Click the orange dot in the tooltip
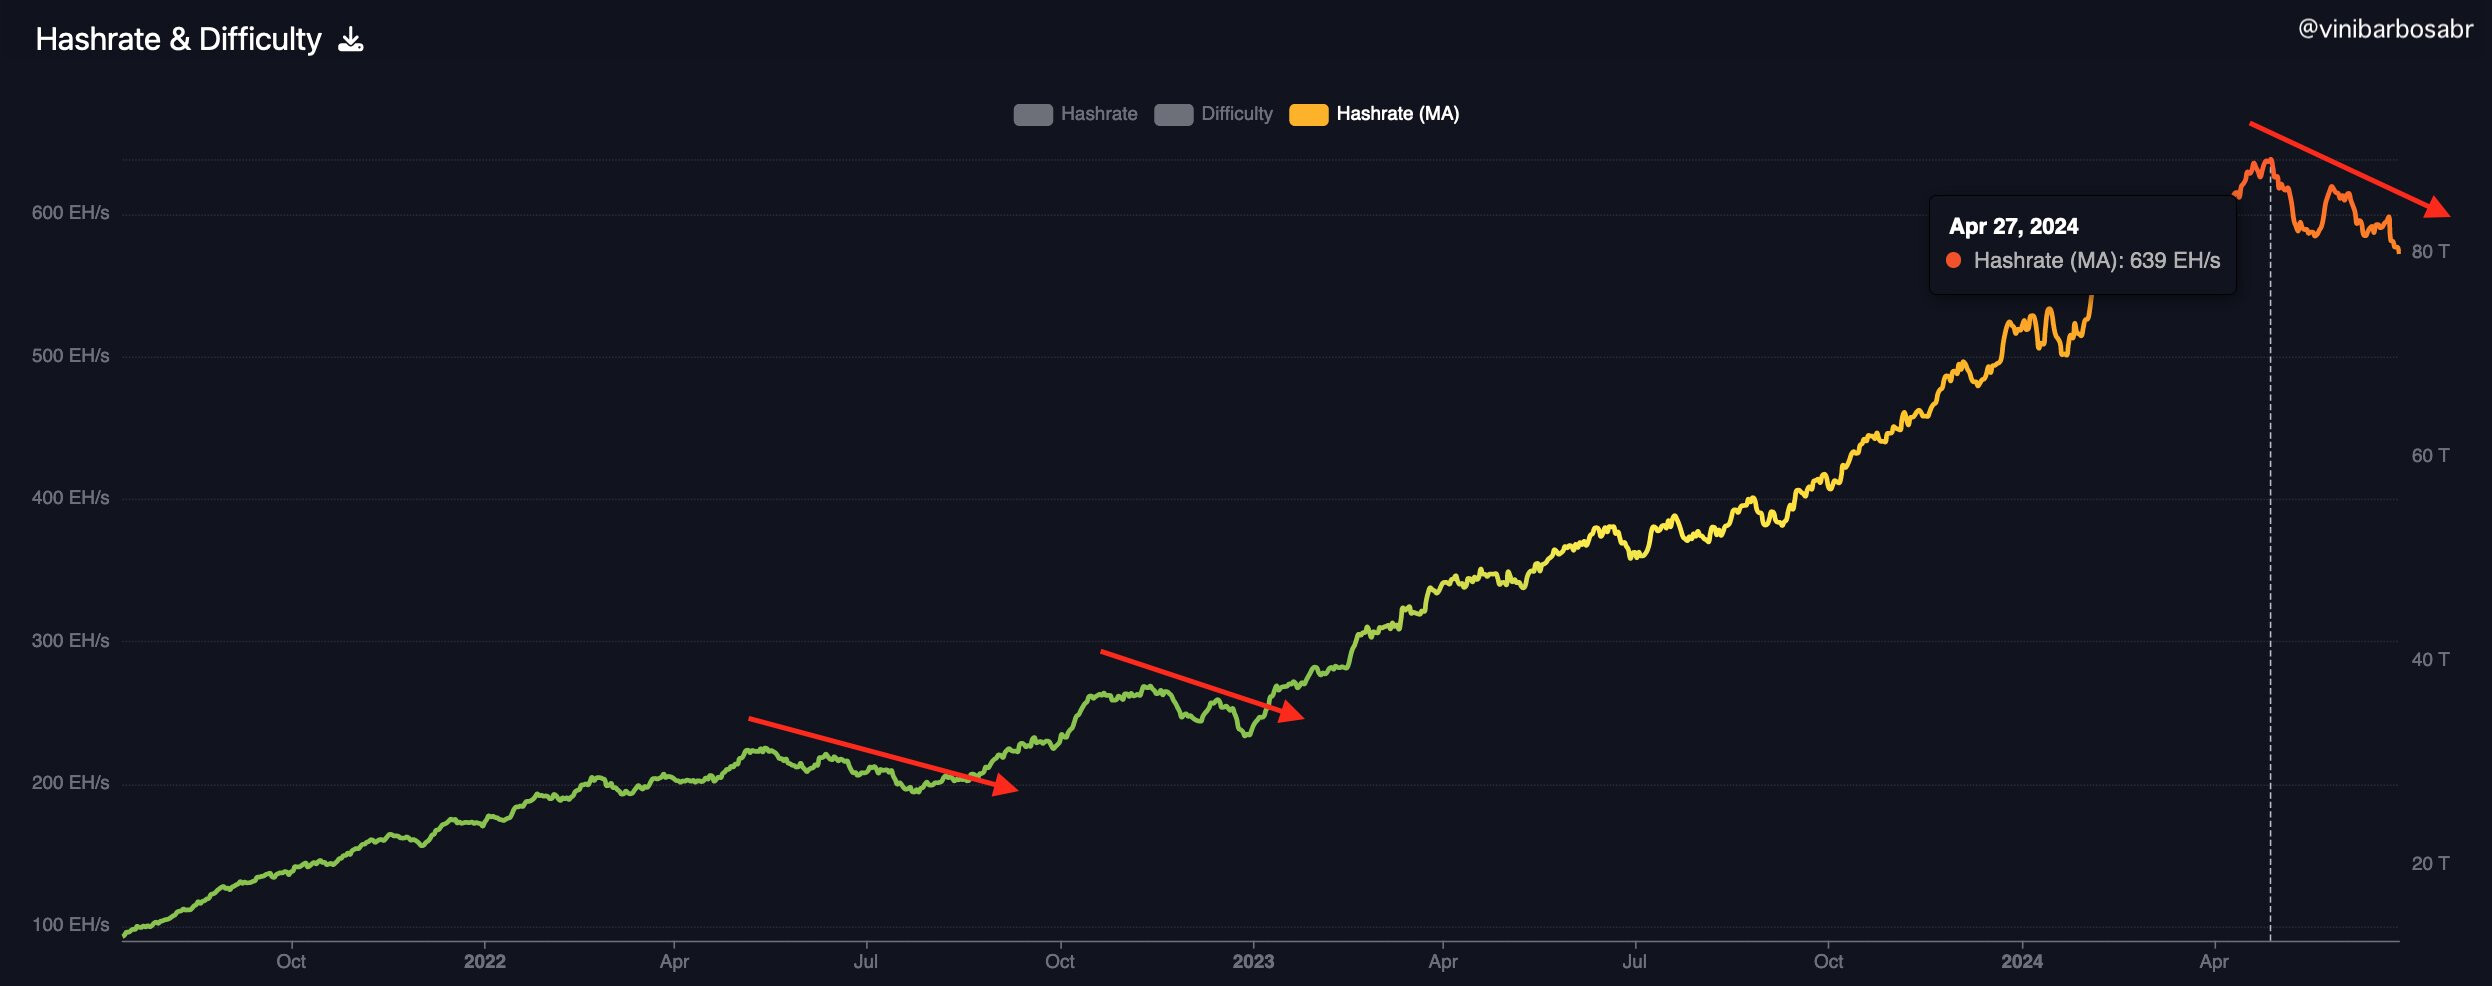This screenshot has height=986, width=2492. (x=1953, y=261)
